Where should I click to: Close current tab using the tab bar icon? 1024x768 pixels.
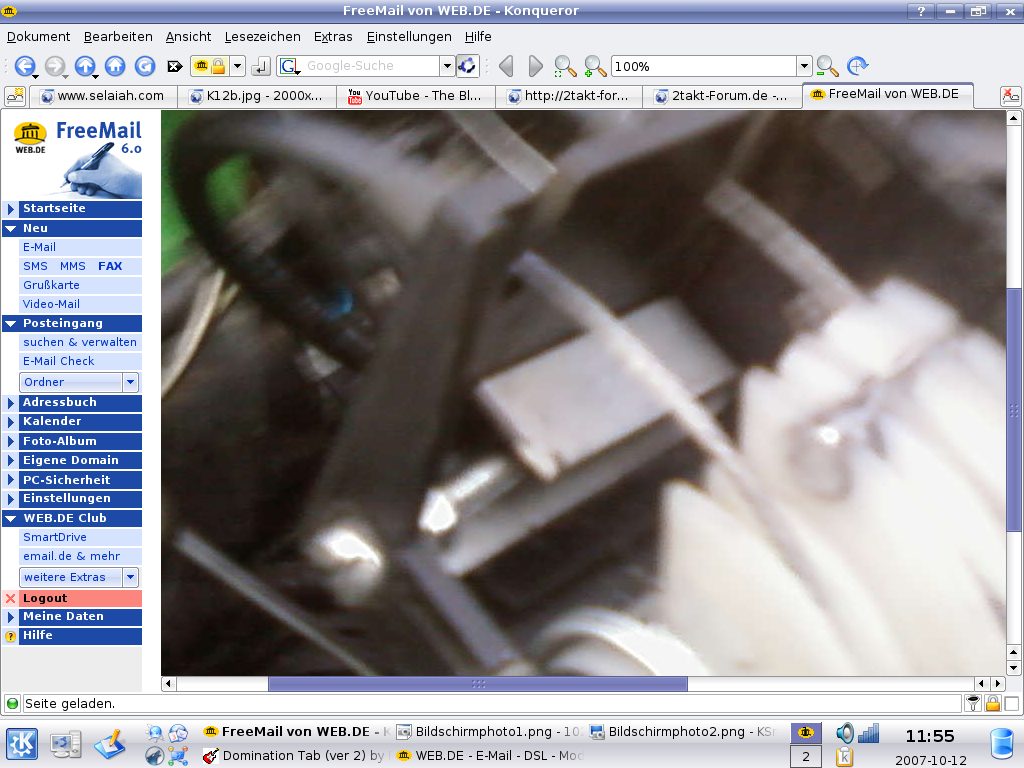click(x=1011, y=96)
